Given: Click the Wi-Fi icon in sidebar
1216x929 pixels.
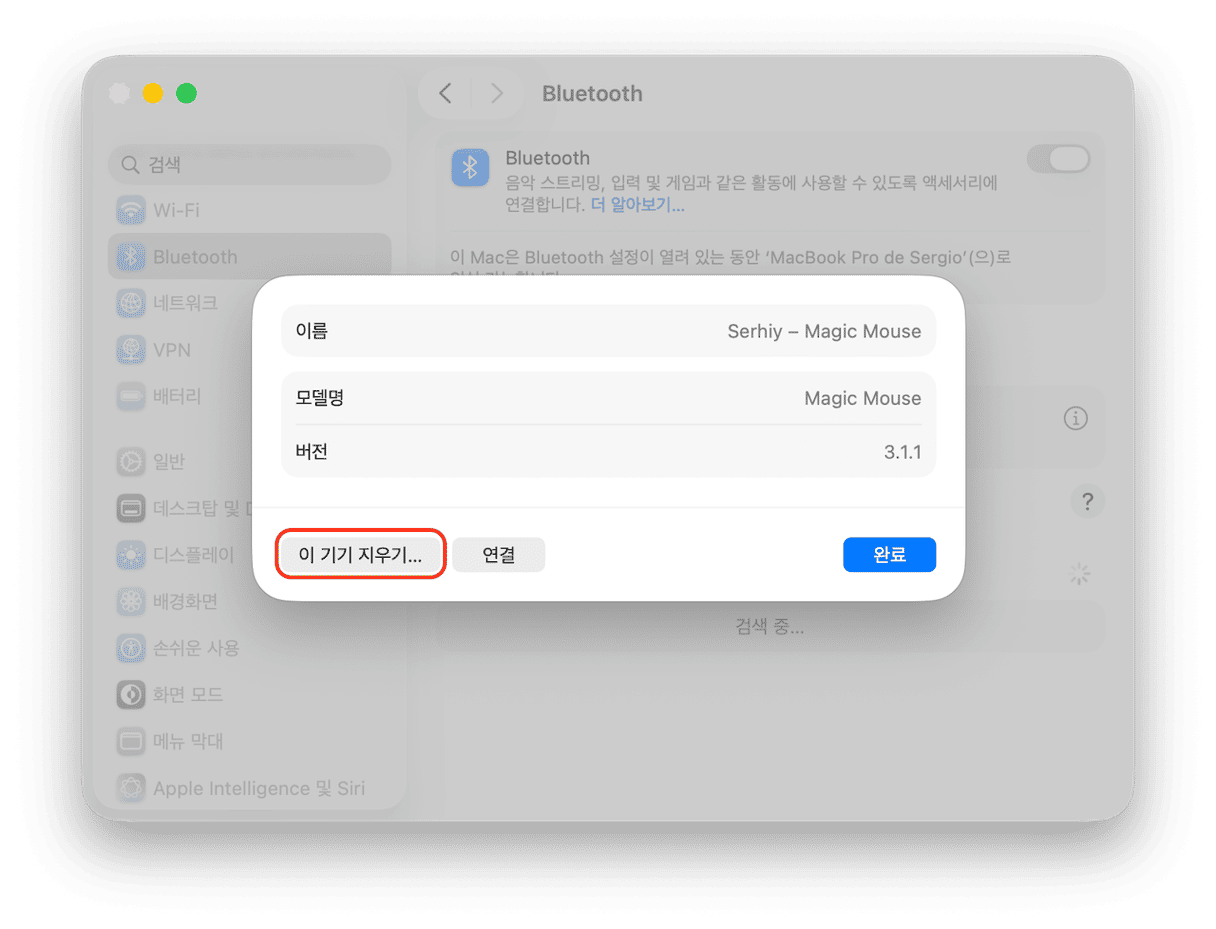Looking at the screenshot, I should tap(131, 211).
